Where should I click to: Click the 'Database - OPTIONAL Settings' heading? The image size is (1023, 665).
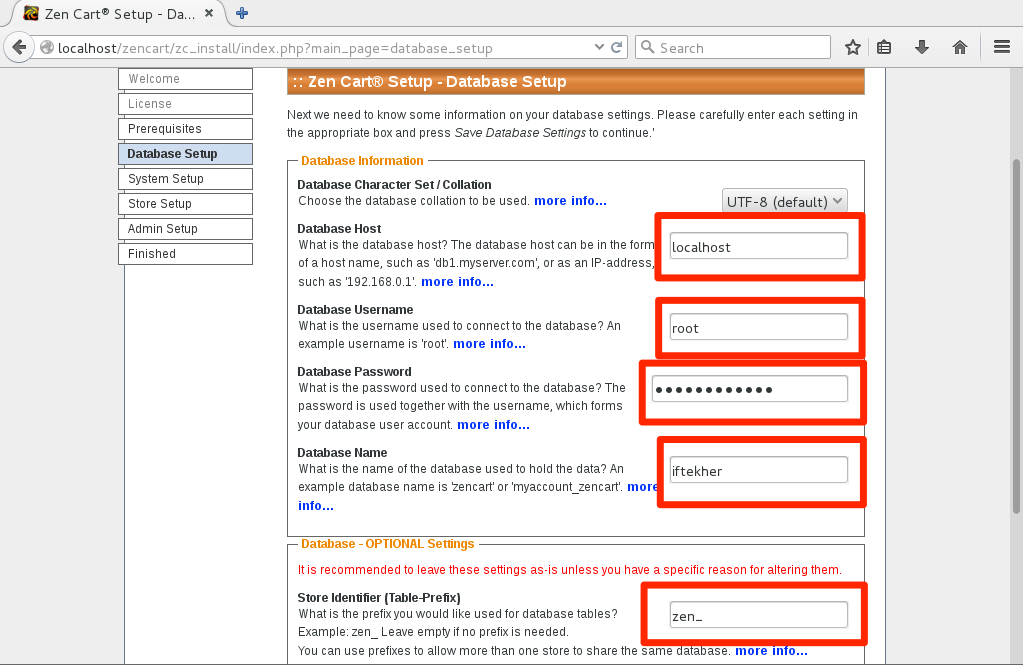coord(388,544)
